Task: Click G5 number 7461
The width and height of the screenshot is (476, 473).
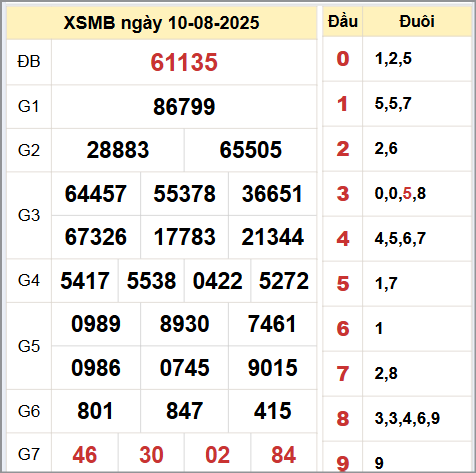Action: pos(272,324)
